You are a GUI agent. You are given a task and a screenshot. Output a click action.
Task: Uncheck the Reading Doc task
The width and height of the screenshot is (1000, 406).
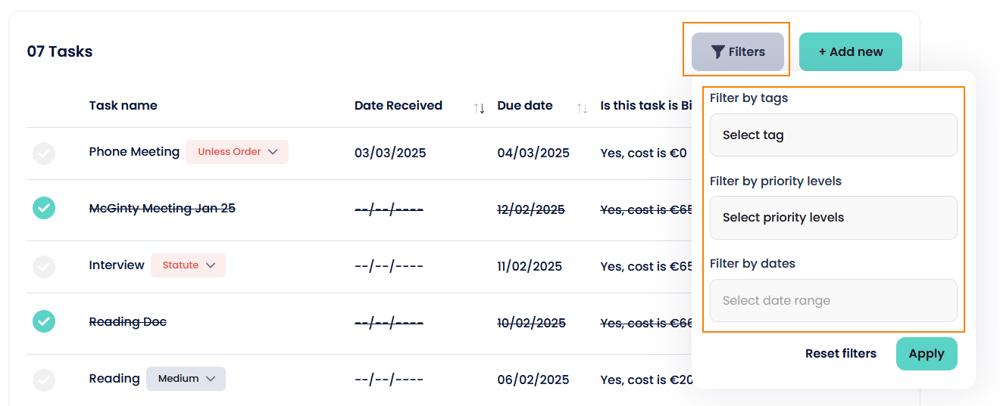tap(43, 321)
